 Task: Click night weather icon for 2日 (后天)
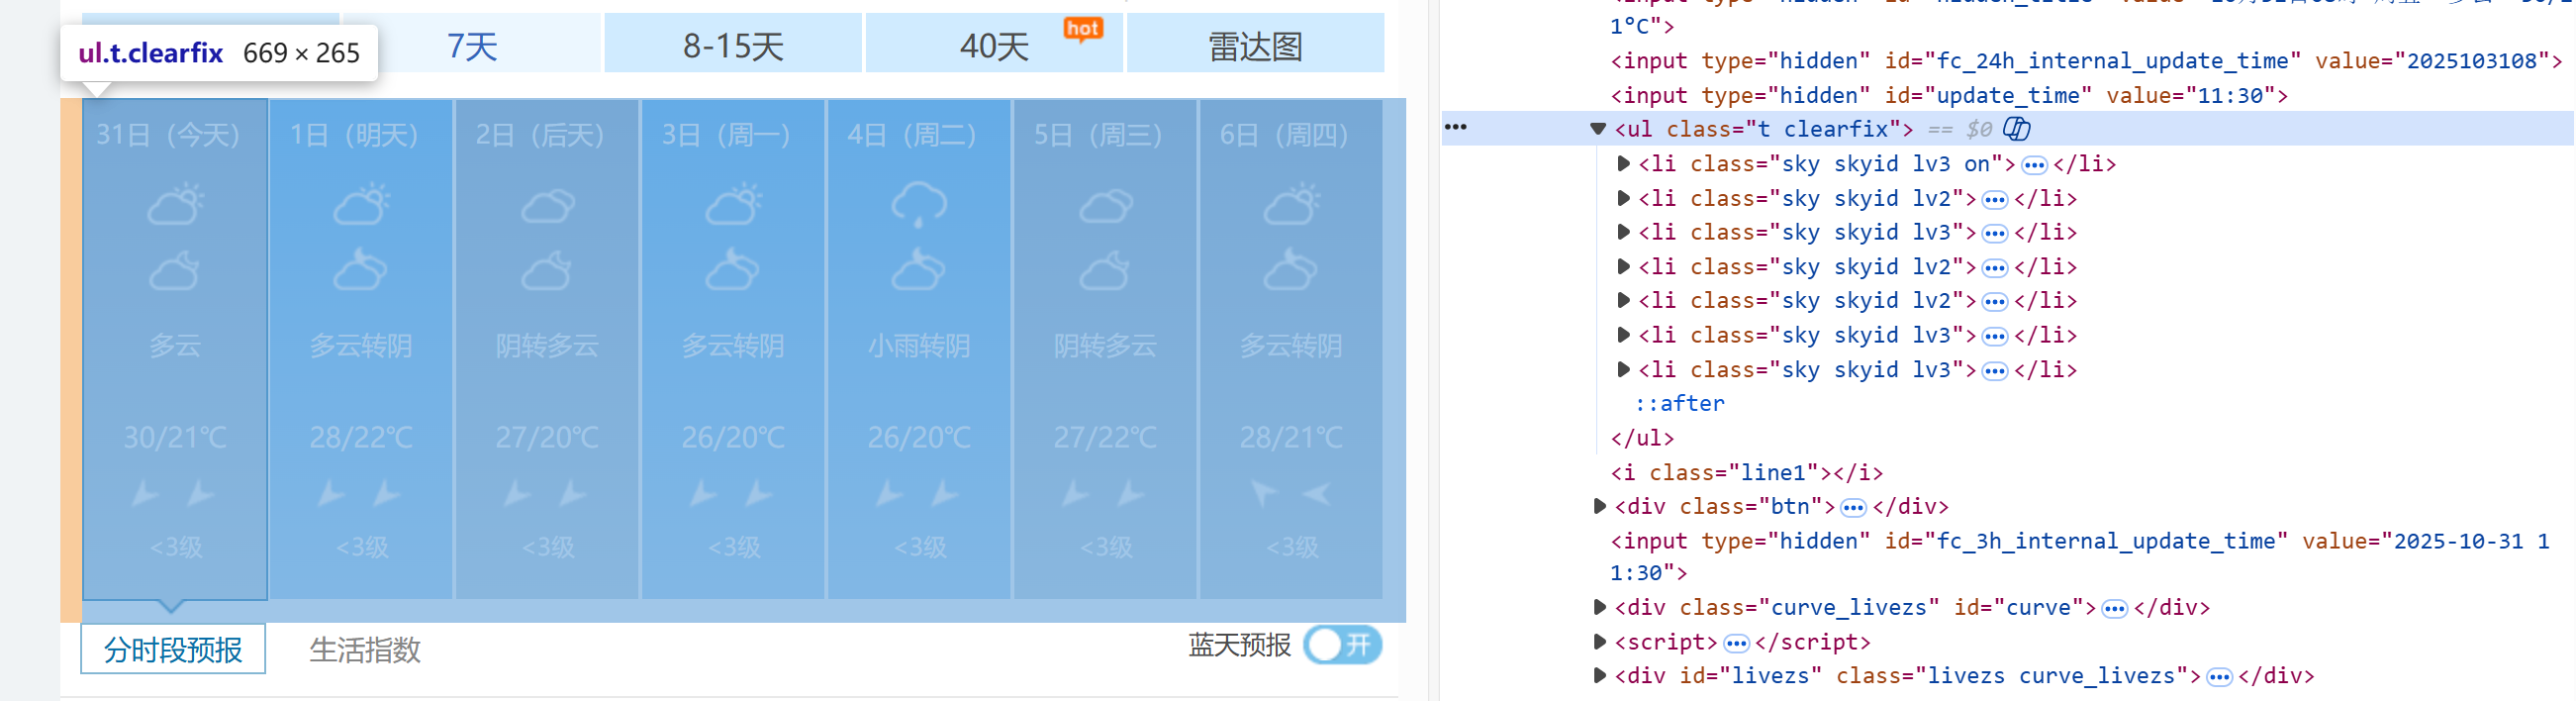(x=547, y=270)
